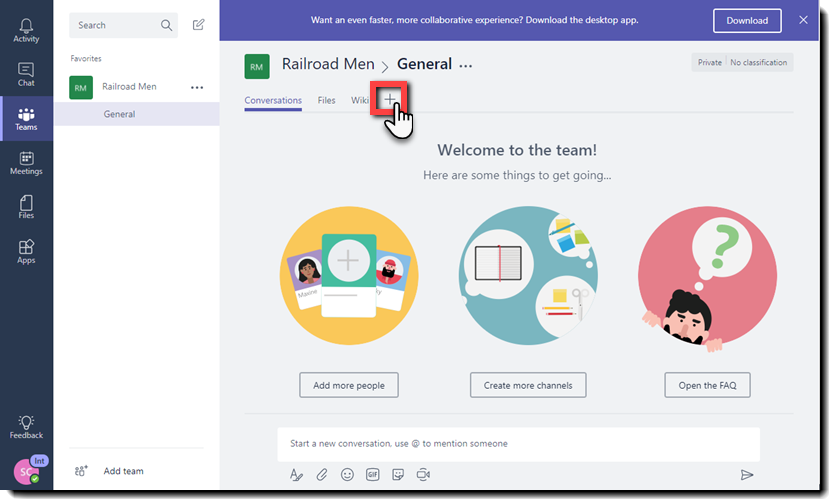Viewport: 830px width, 499px height.
Task: Click Add more people button
Action: pyautogui.click(x=349, y=385)
